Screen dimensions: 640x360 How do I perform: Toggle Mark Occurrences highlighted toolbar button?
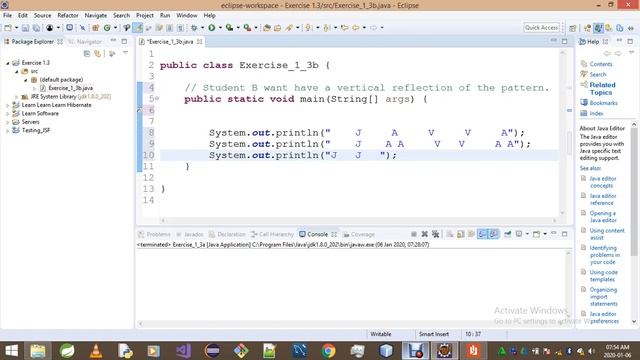pyautogui.click(x=138, y=28)
